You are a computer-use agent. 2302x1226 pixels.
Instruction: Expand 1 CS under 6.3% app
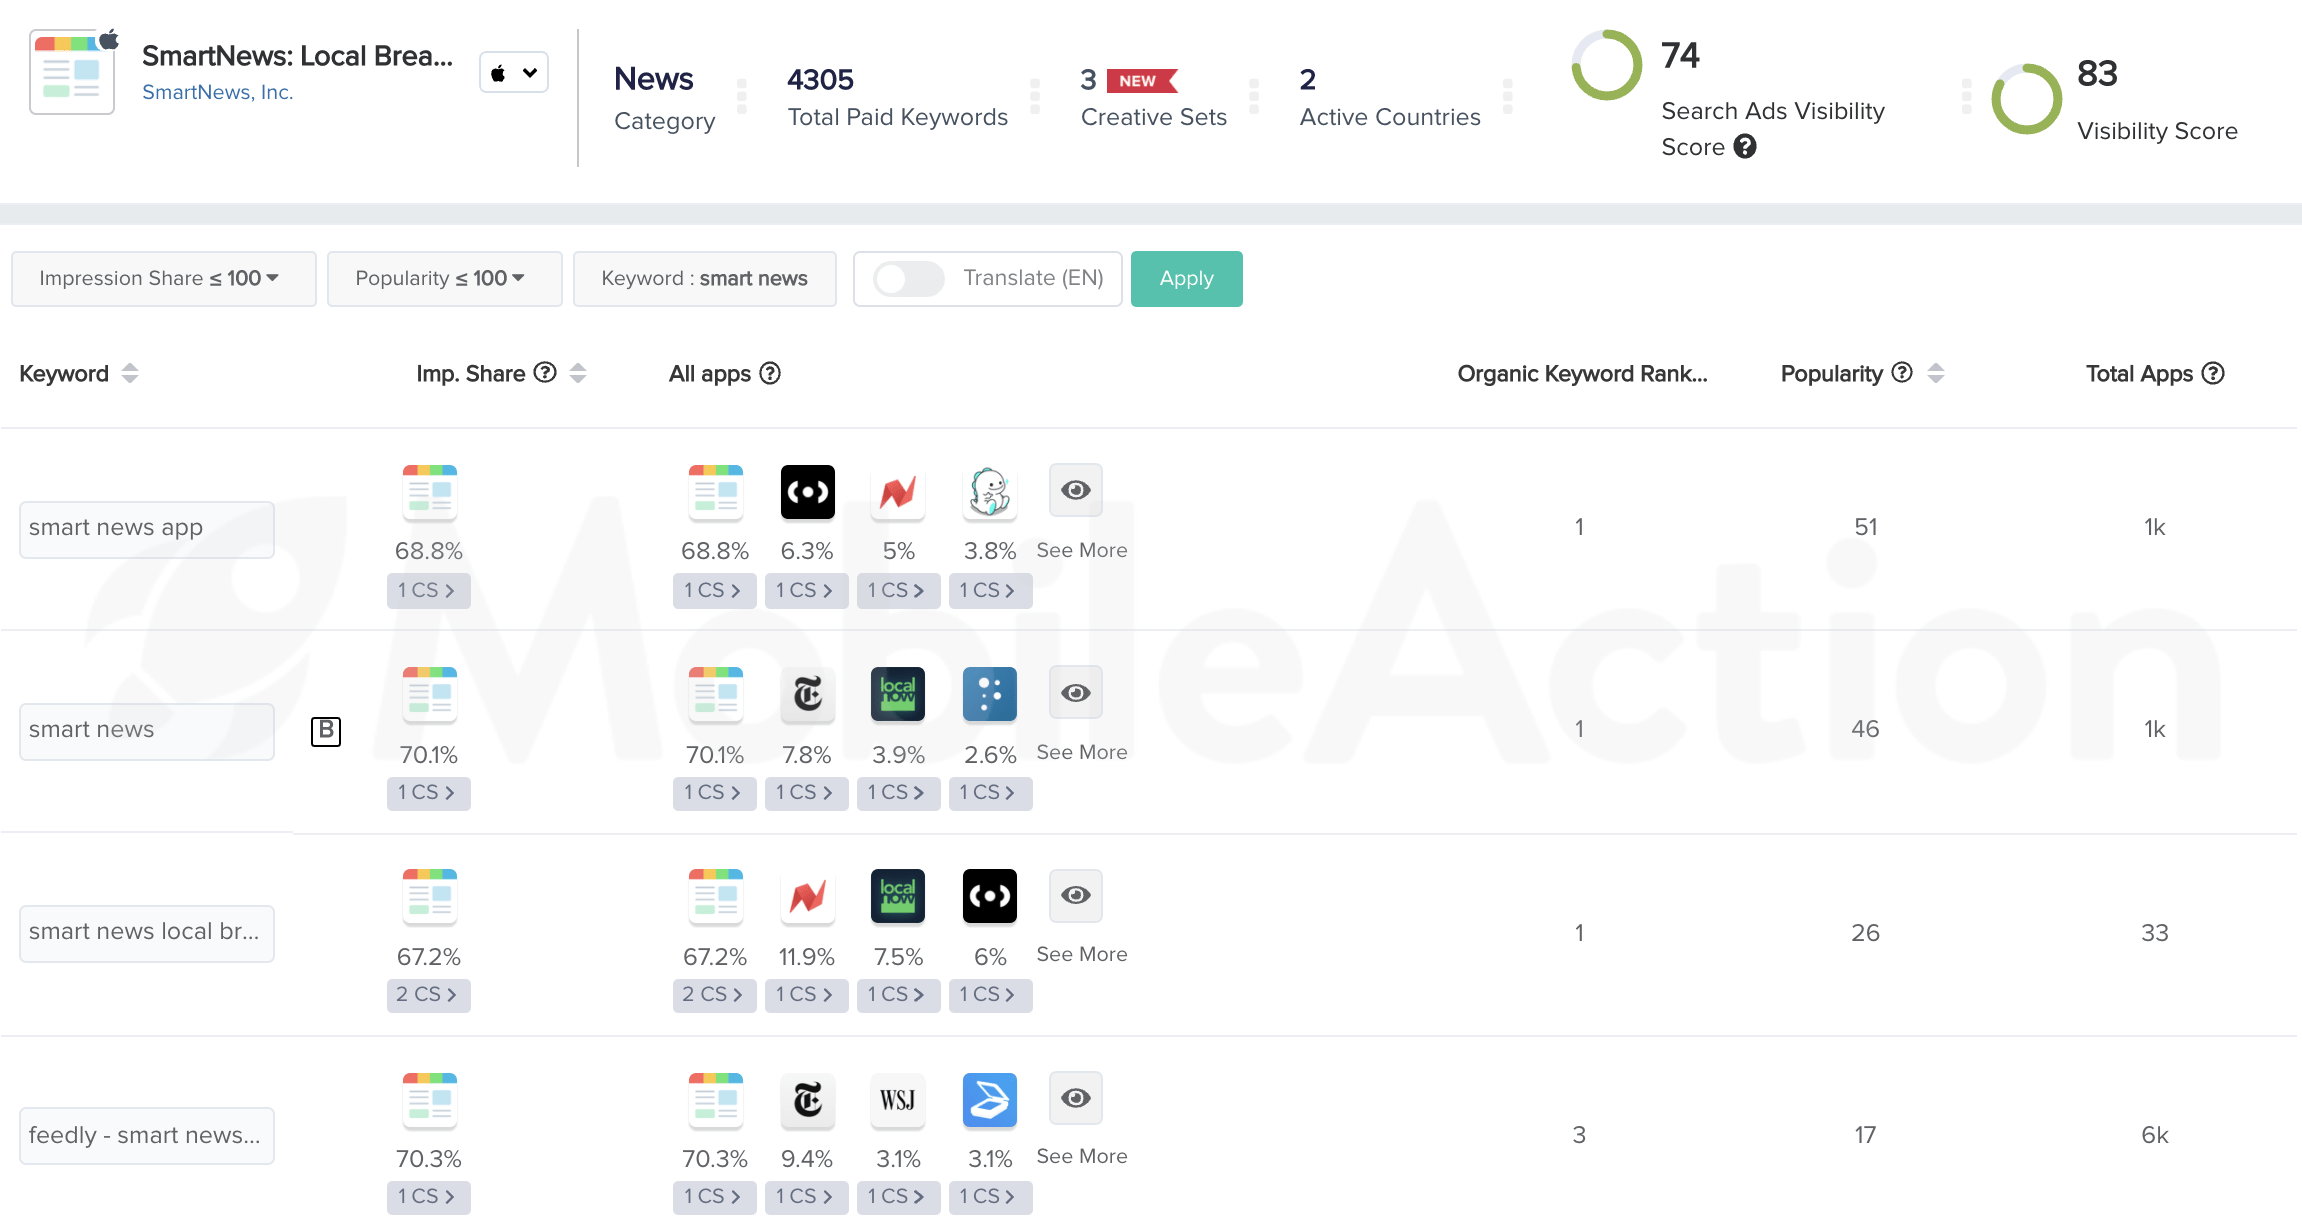(806, 590)
